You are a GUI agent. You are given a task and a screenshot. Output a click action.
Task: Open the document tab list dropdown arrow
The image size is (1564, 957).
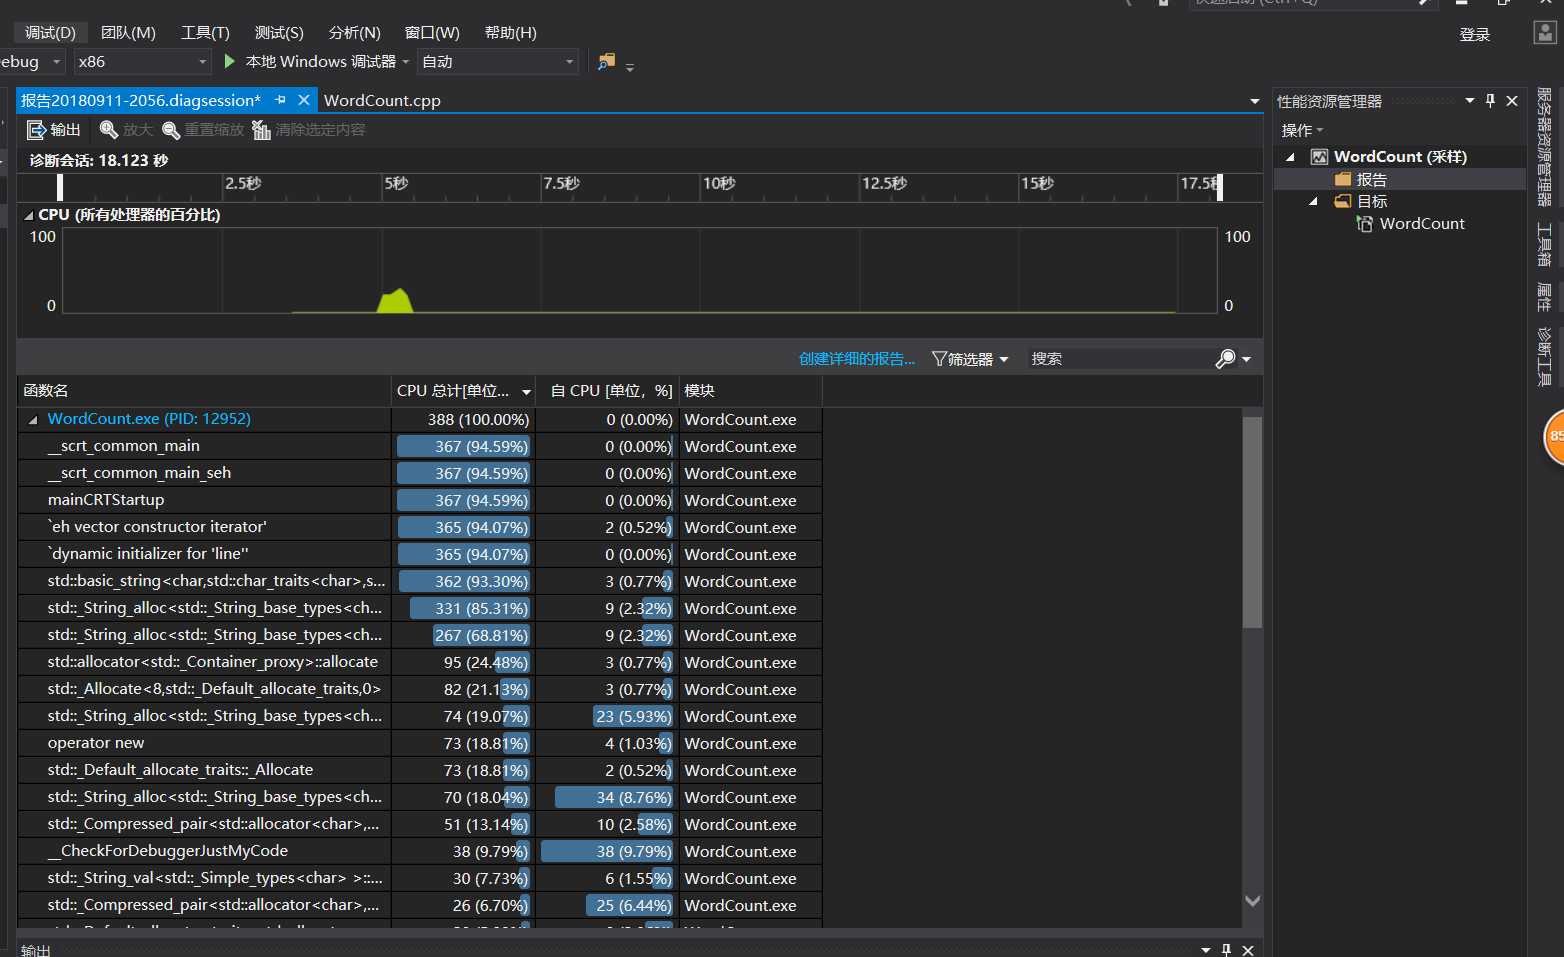[1254, 101]
